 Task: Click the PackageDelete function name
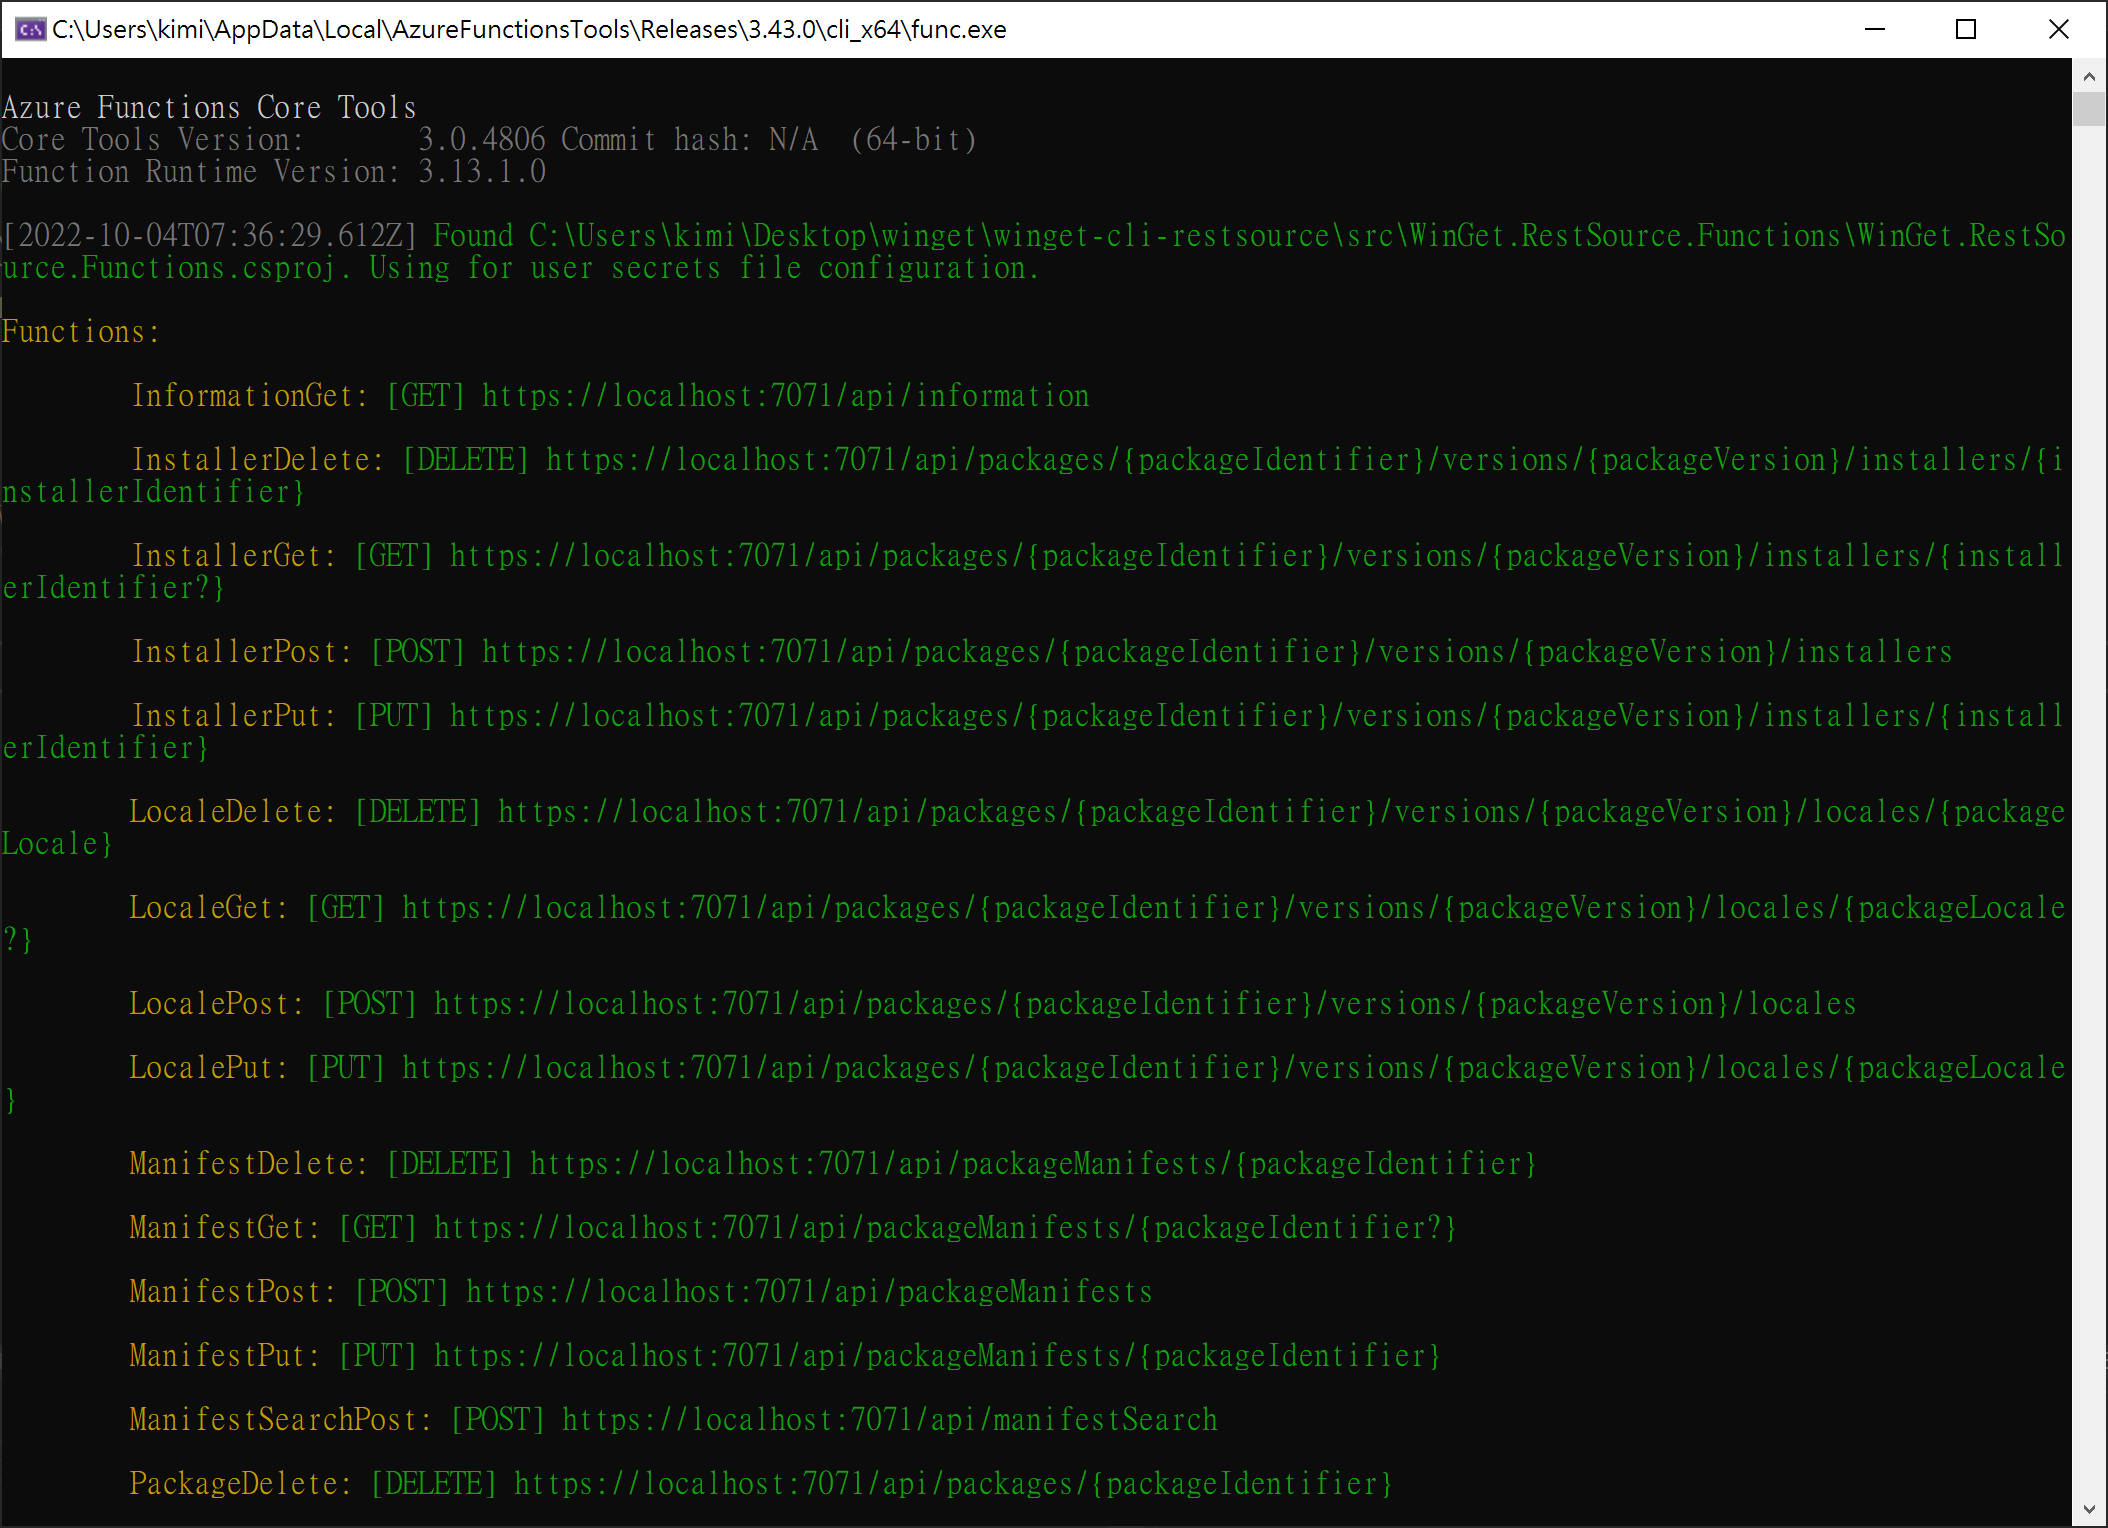pyautogui.click(x=240, y=1484)
